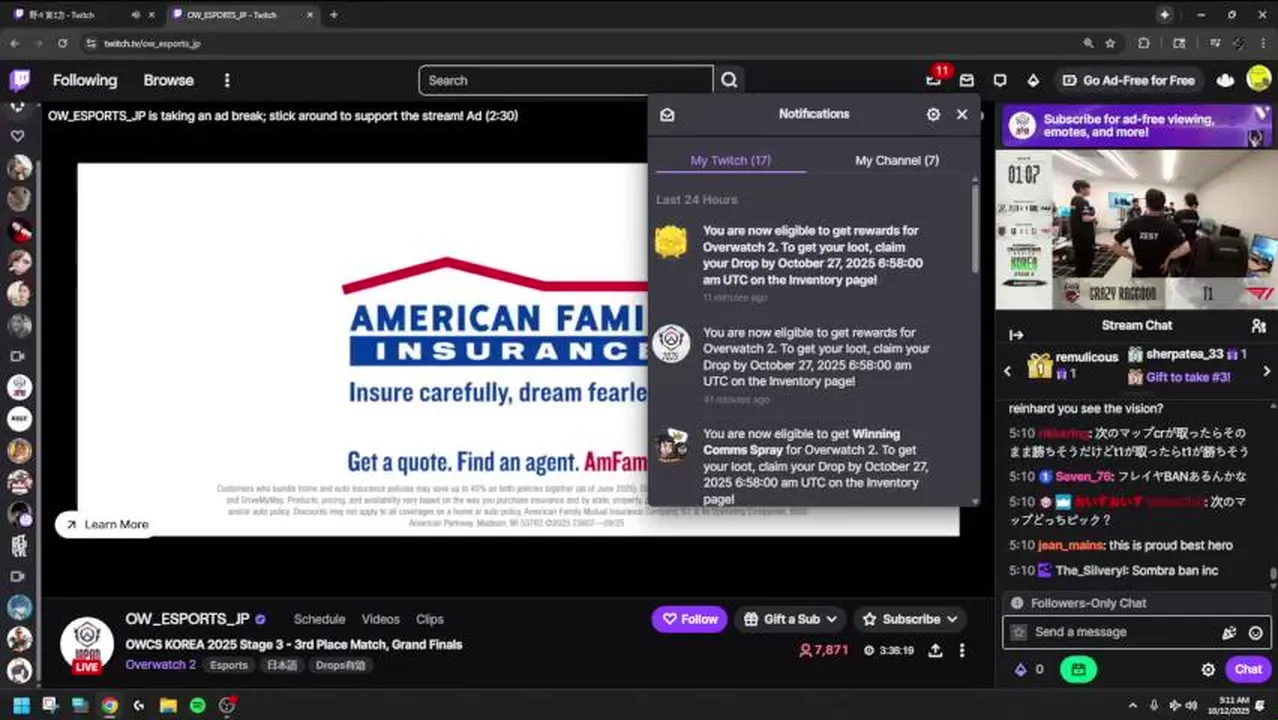Close the Notifications panel

962,114
